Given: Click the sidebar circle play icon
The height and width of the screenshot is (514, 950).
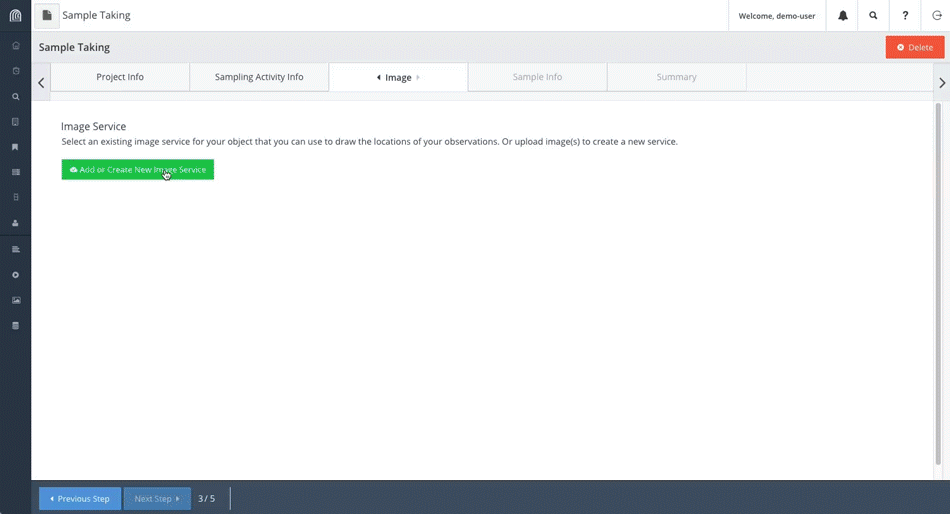Looking at the screenshot, I should click(x=16, y=275).
